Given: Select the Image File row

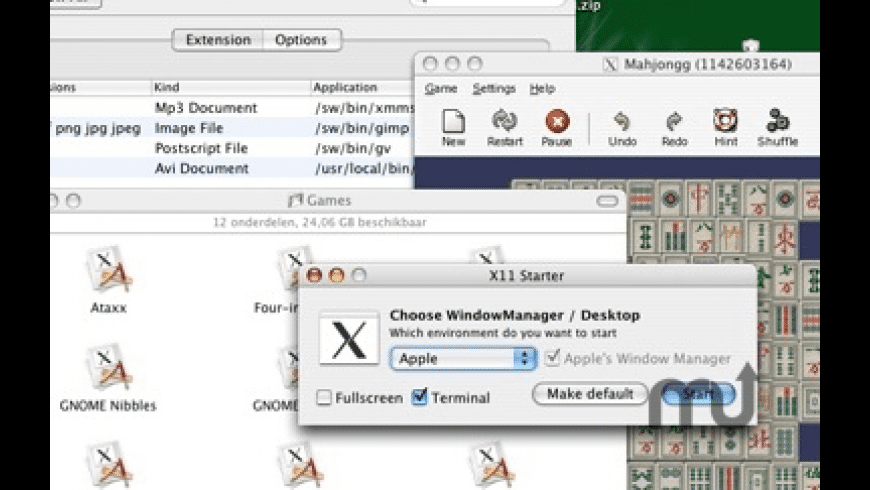Looking at the screenshot, I should pos(232,128).
